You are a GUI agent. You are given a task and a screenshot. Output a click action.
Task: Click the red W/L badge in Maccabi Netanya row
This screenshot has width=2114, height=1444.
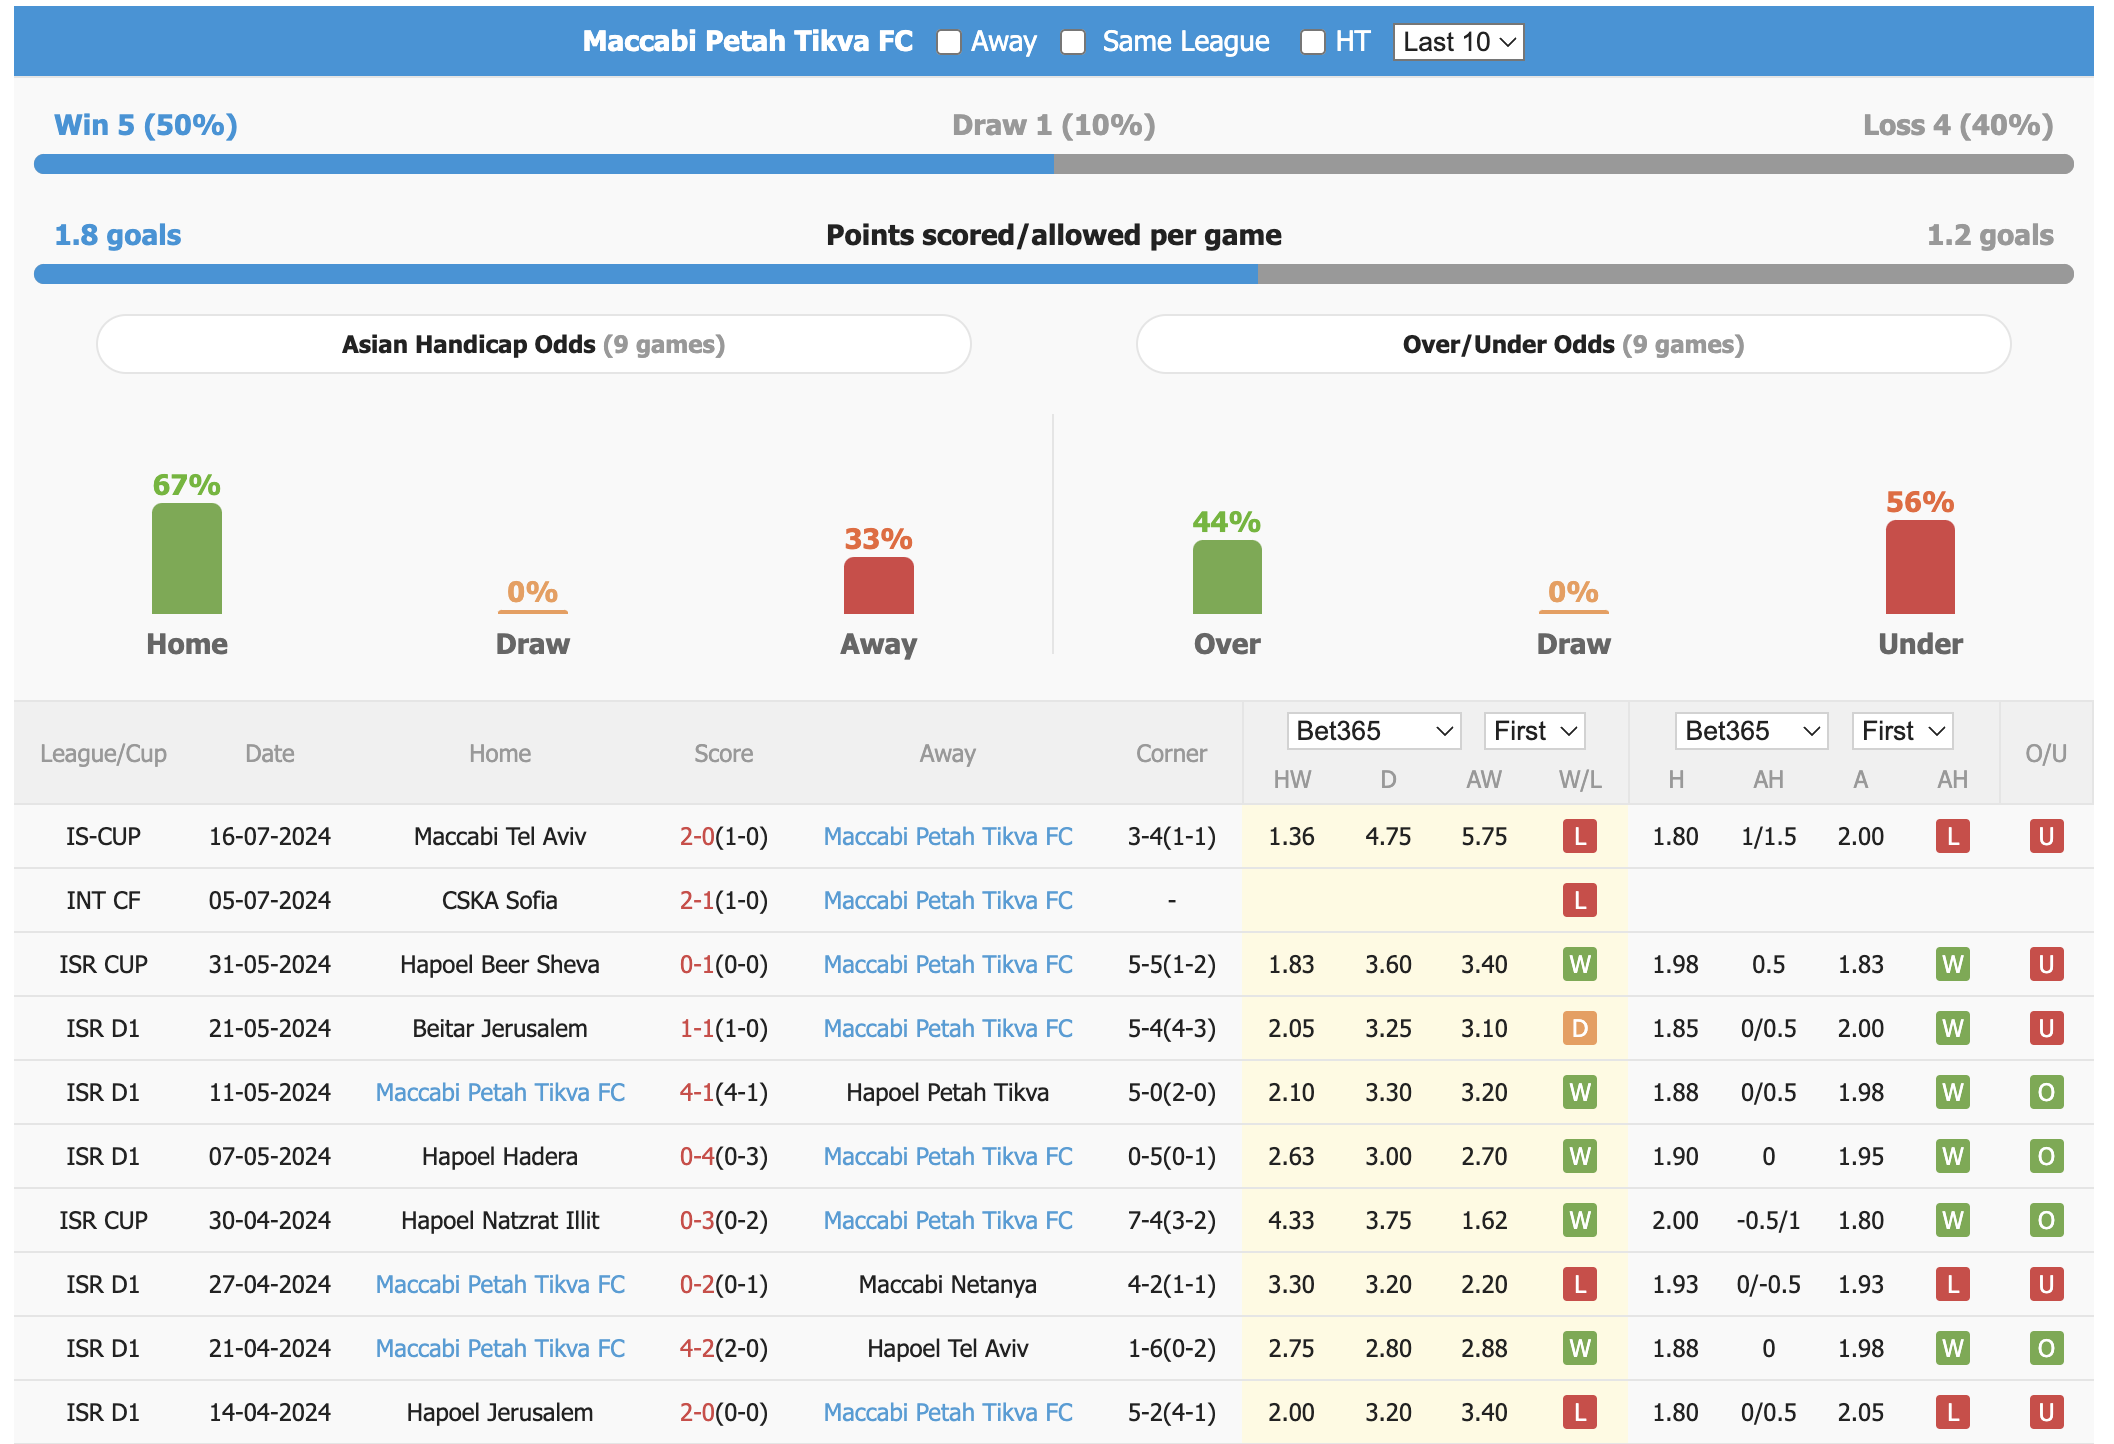(x=1580, y=1284)
